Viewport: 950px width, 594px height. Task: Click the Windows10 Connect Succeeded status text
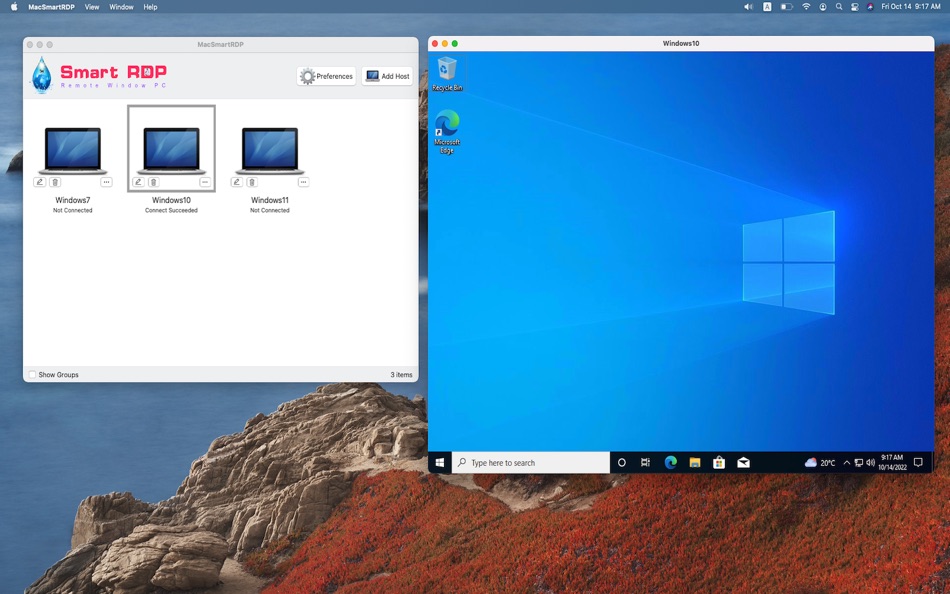pos(171,210)
